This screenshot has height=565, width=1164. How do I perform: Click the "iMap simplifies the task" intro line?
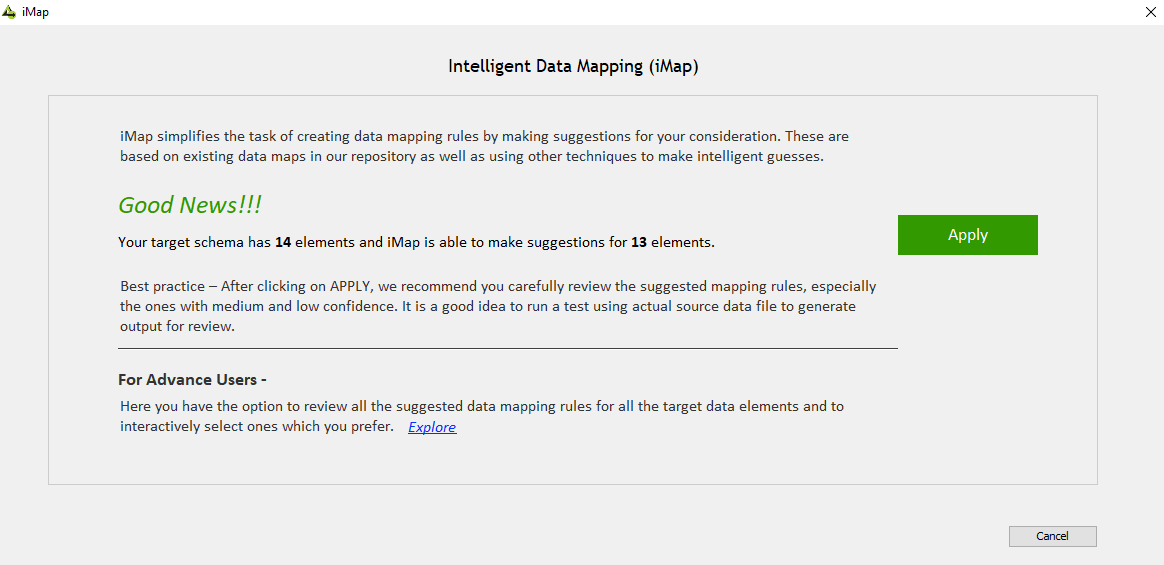(210, 136)
